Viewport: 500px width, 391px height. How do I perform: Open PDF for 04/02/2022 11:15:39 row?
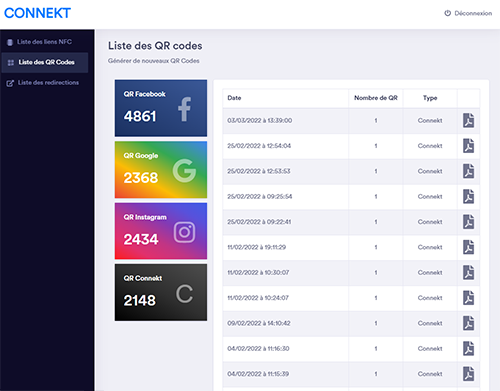(x=468, y=374)
